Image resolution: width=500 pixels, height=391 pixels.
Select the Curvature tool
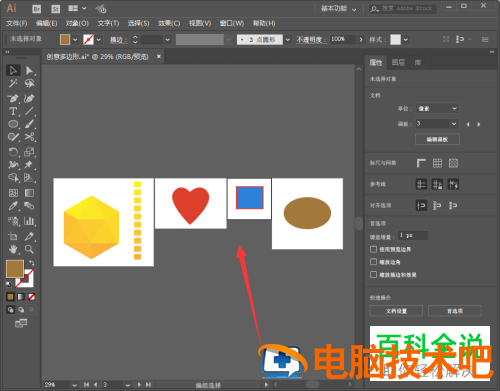tap(29, 98)
